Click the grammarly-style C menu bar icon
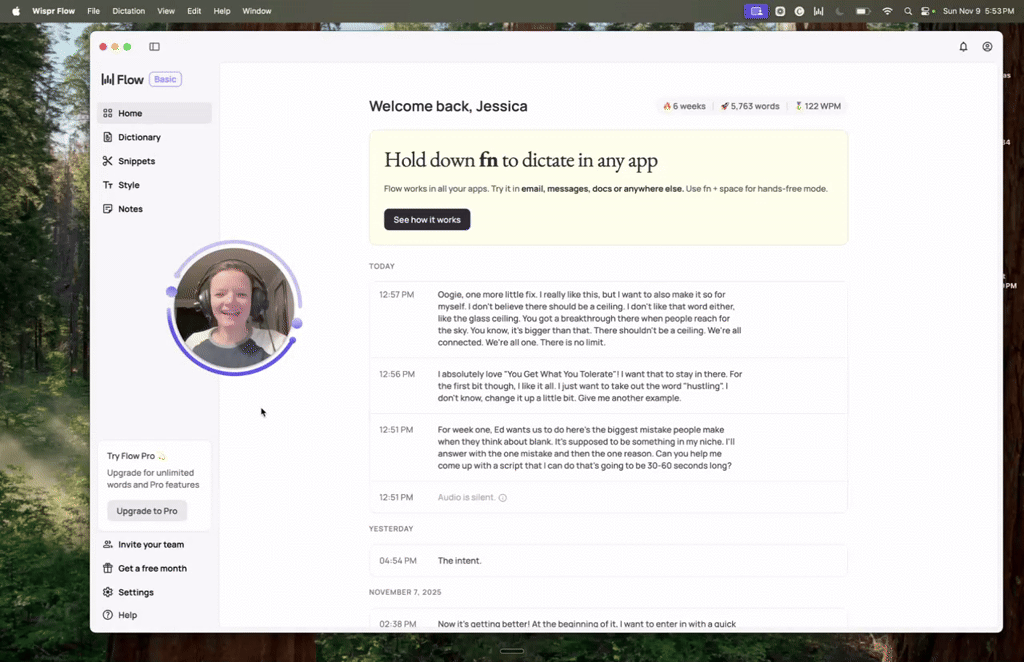The width and height of the screenshot is (1024, 662). click(x=799, y=11)
